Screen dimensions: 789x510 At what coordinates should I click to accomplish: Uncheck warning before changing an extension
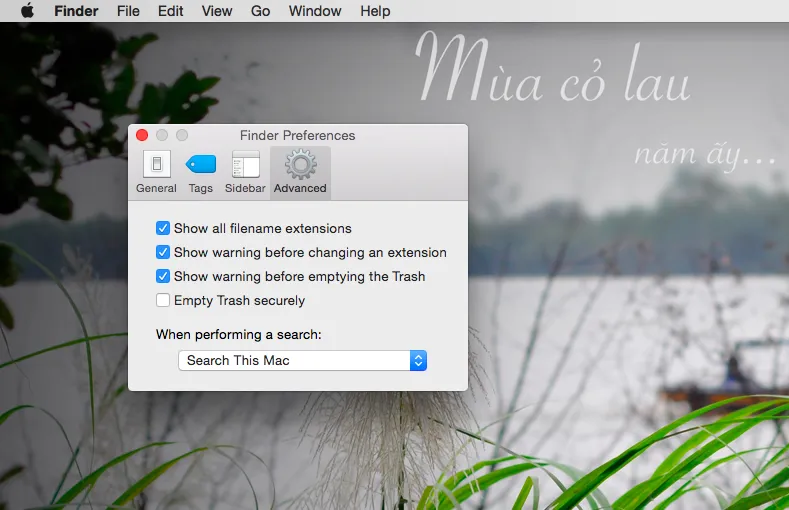163,253
